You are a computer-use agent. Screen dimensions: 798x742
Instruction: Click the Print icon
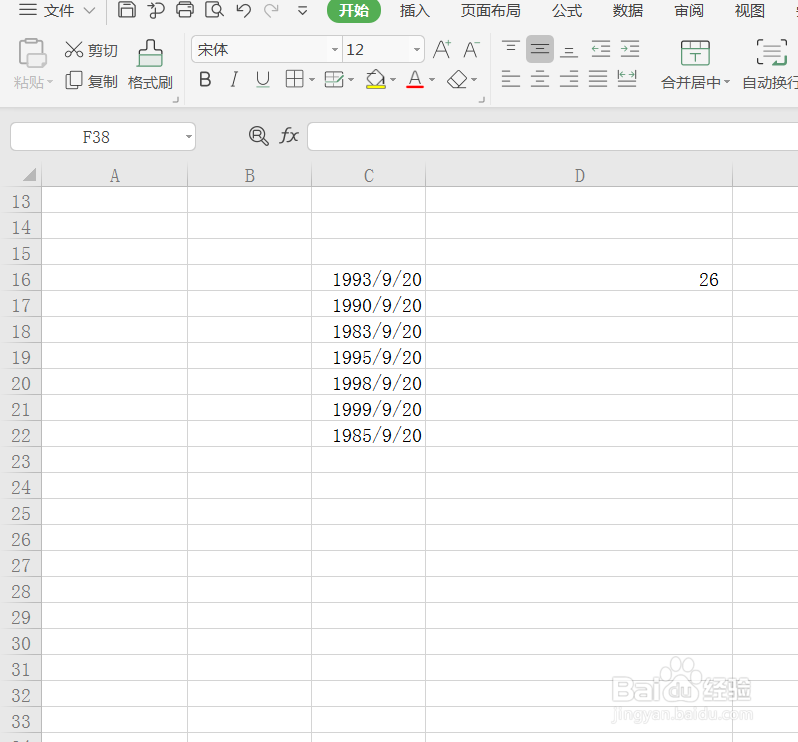point(185,10)
